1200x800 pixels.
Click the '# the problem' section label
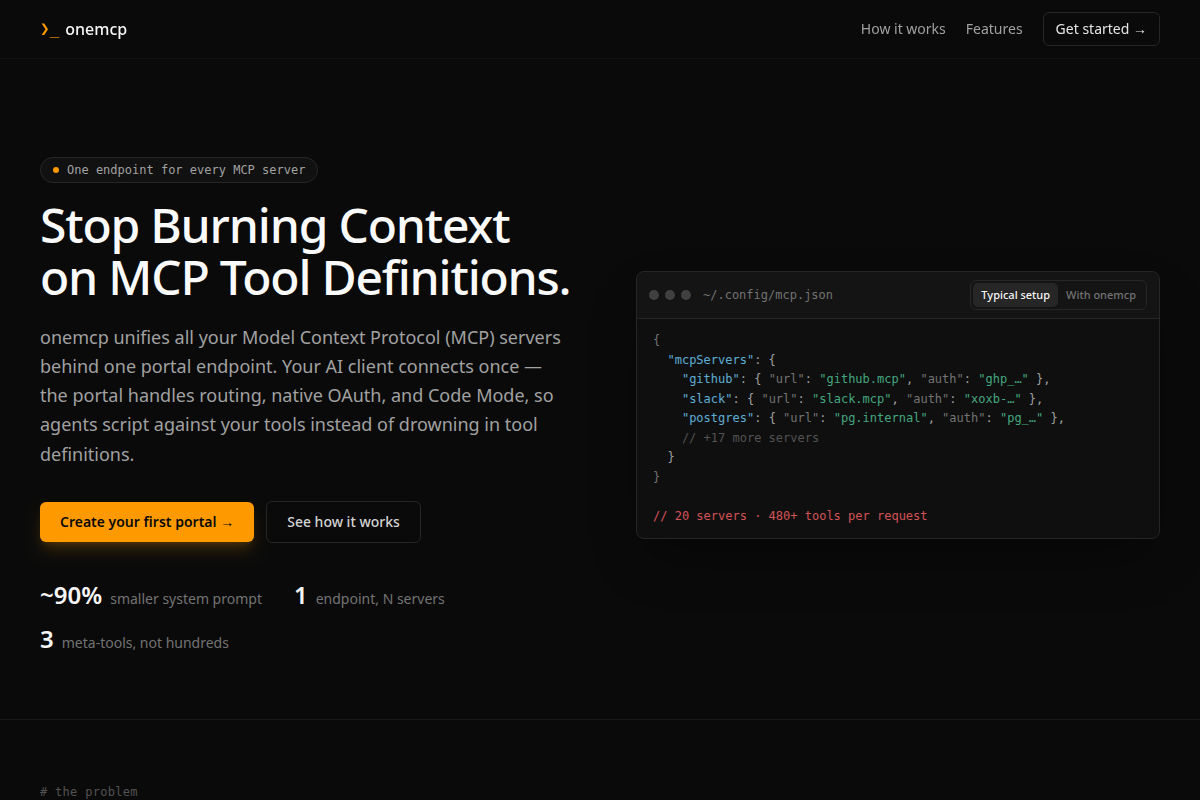click(89, 791)
